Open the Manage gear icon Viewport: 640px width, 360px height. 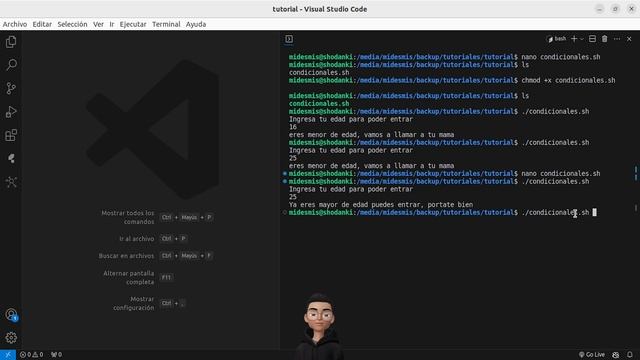[x=11, y=338]
